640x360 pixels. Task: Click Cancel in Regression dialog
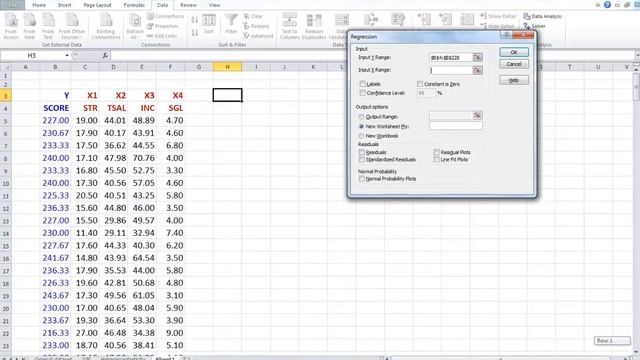coord(514,64)
